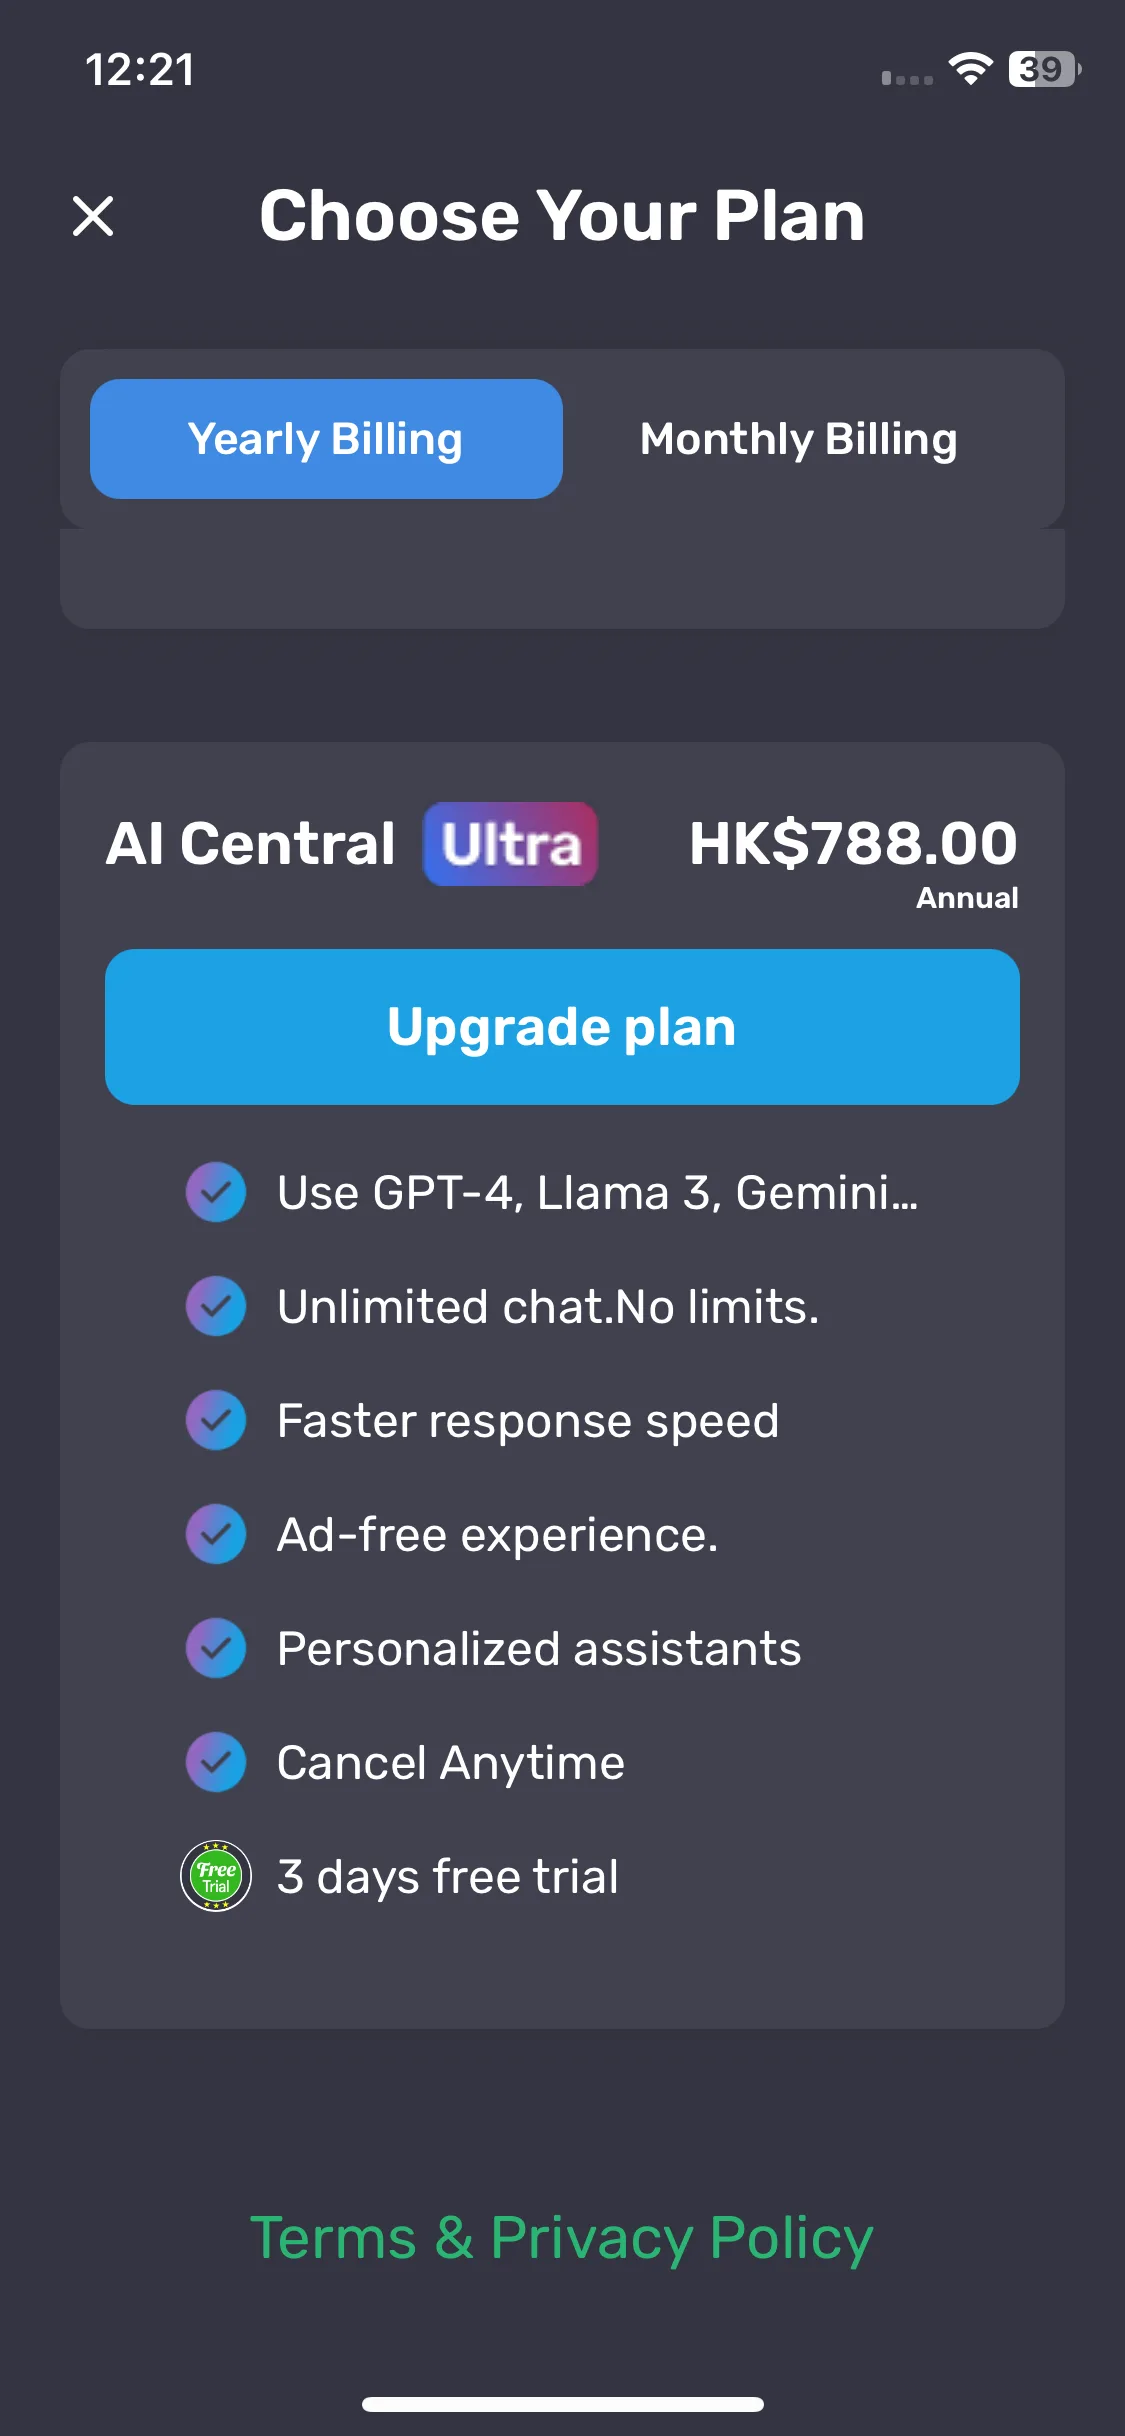Tap the Ultra badge

pyautogui.click(x=510, y=844)
